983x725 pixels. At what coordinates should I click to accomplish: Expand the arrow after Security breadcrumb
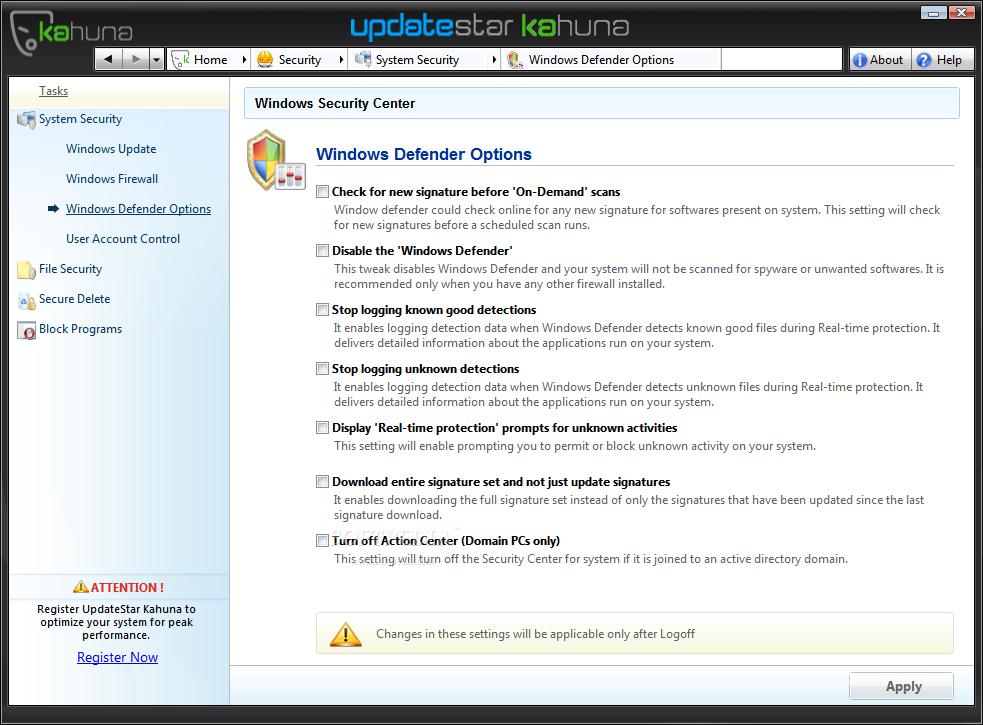pos(341,60)
